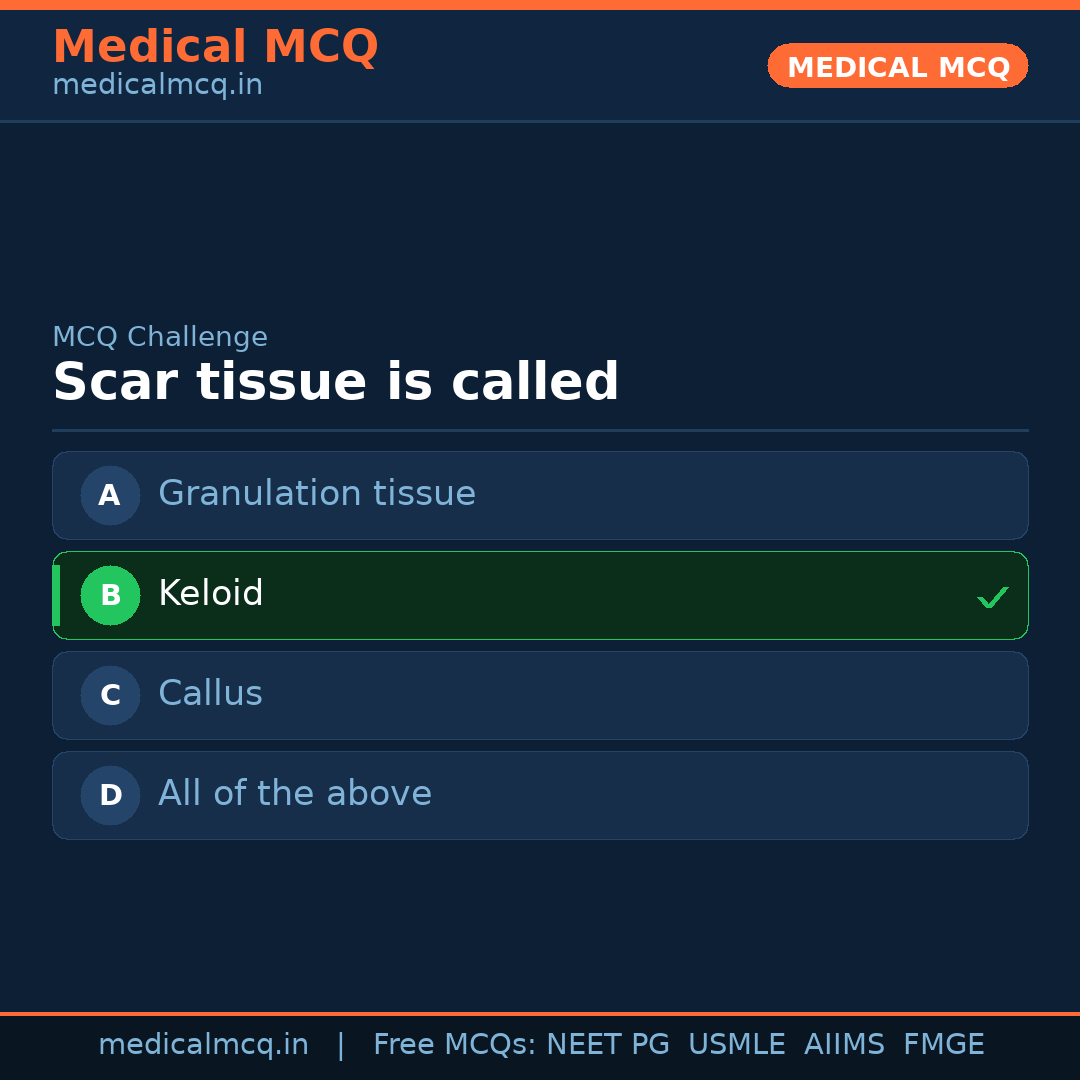Click the green left accent bar beside Keloid
This screenshot has width=1080, height=1080.
56,595
